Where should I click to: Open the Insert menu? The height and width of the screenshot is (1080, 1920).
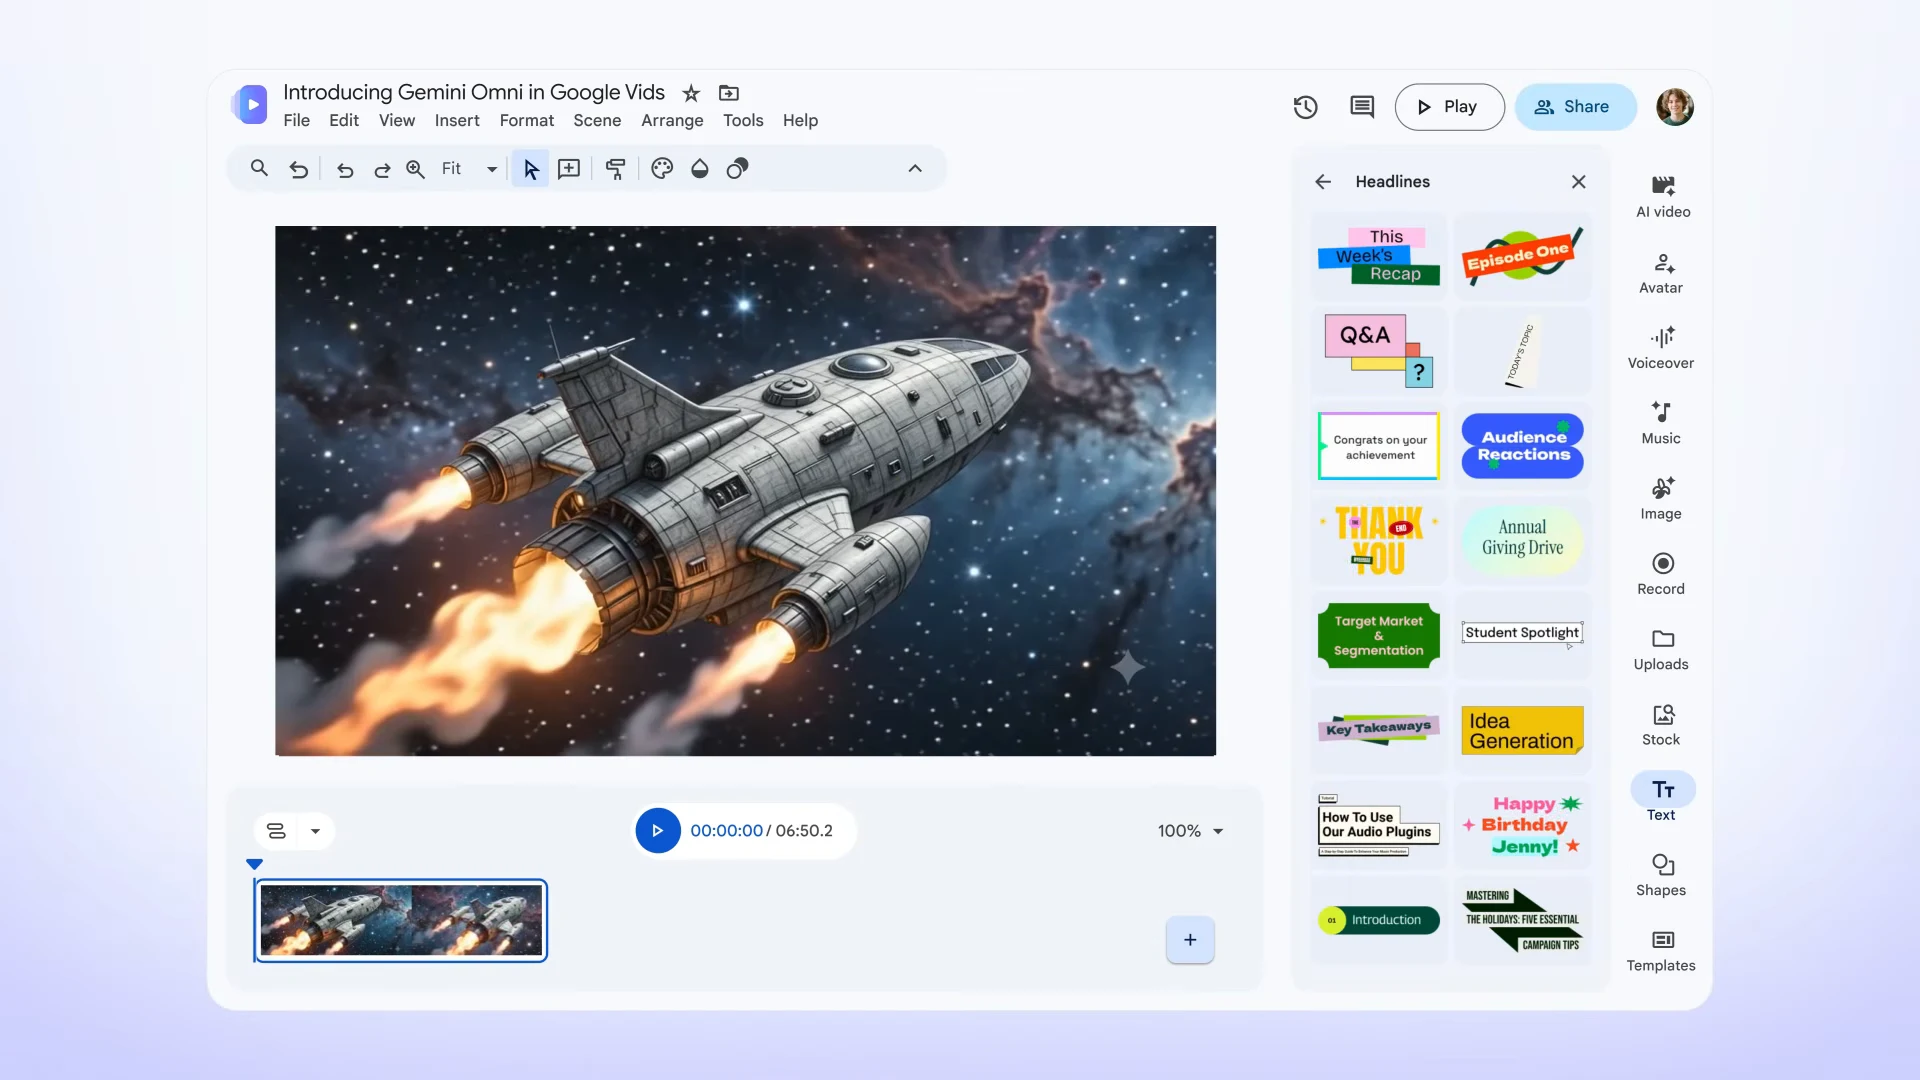(457, 120)
